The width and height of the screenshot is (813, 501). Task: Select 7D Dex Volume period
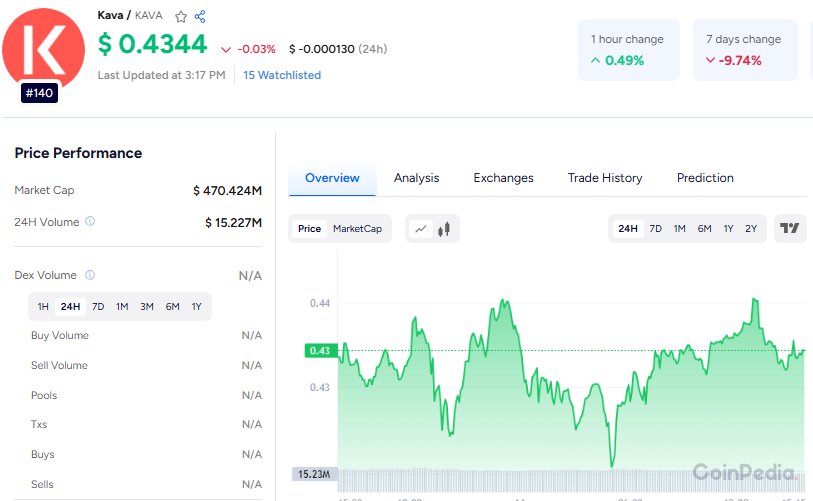[x=98, y=307]
